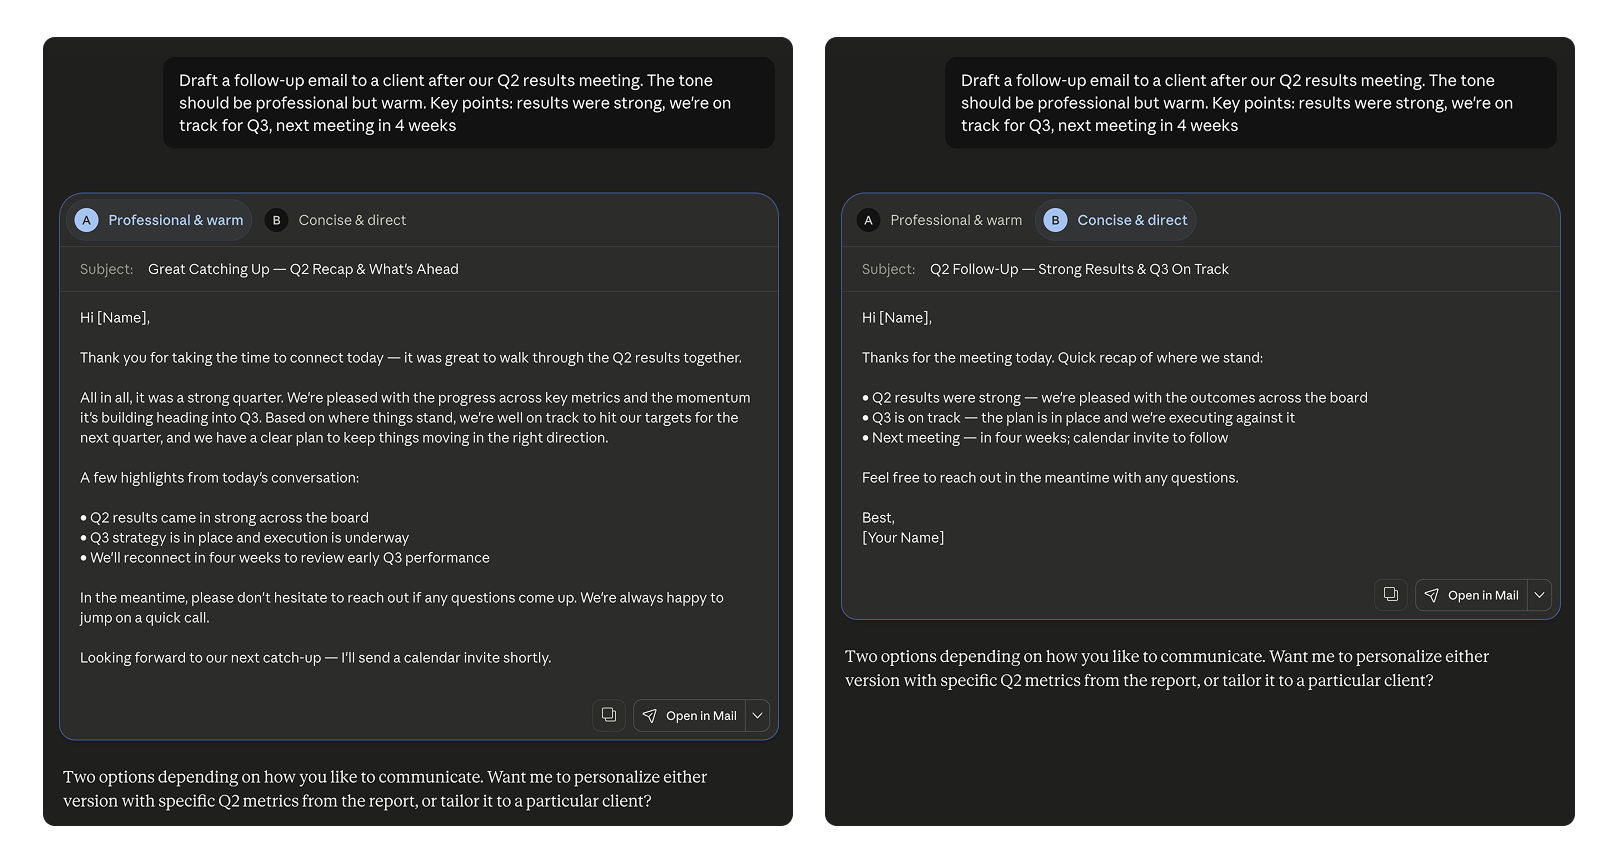Click the subject line 'Great Catching Up — Q2 Recap'
Viewport: 1618px width, 863px height.
tap(303, 268)
